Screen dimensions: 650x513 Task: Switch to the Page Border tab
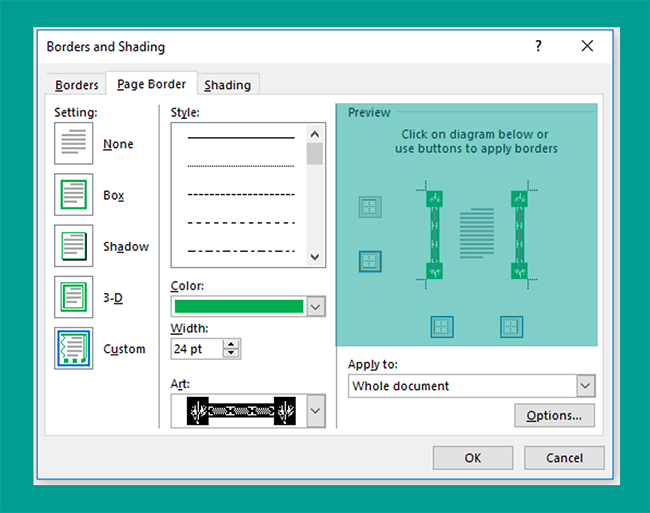point(151,84)
